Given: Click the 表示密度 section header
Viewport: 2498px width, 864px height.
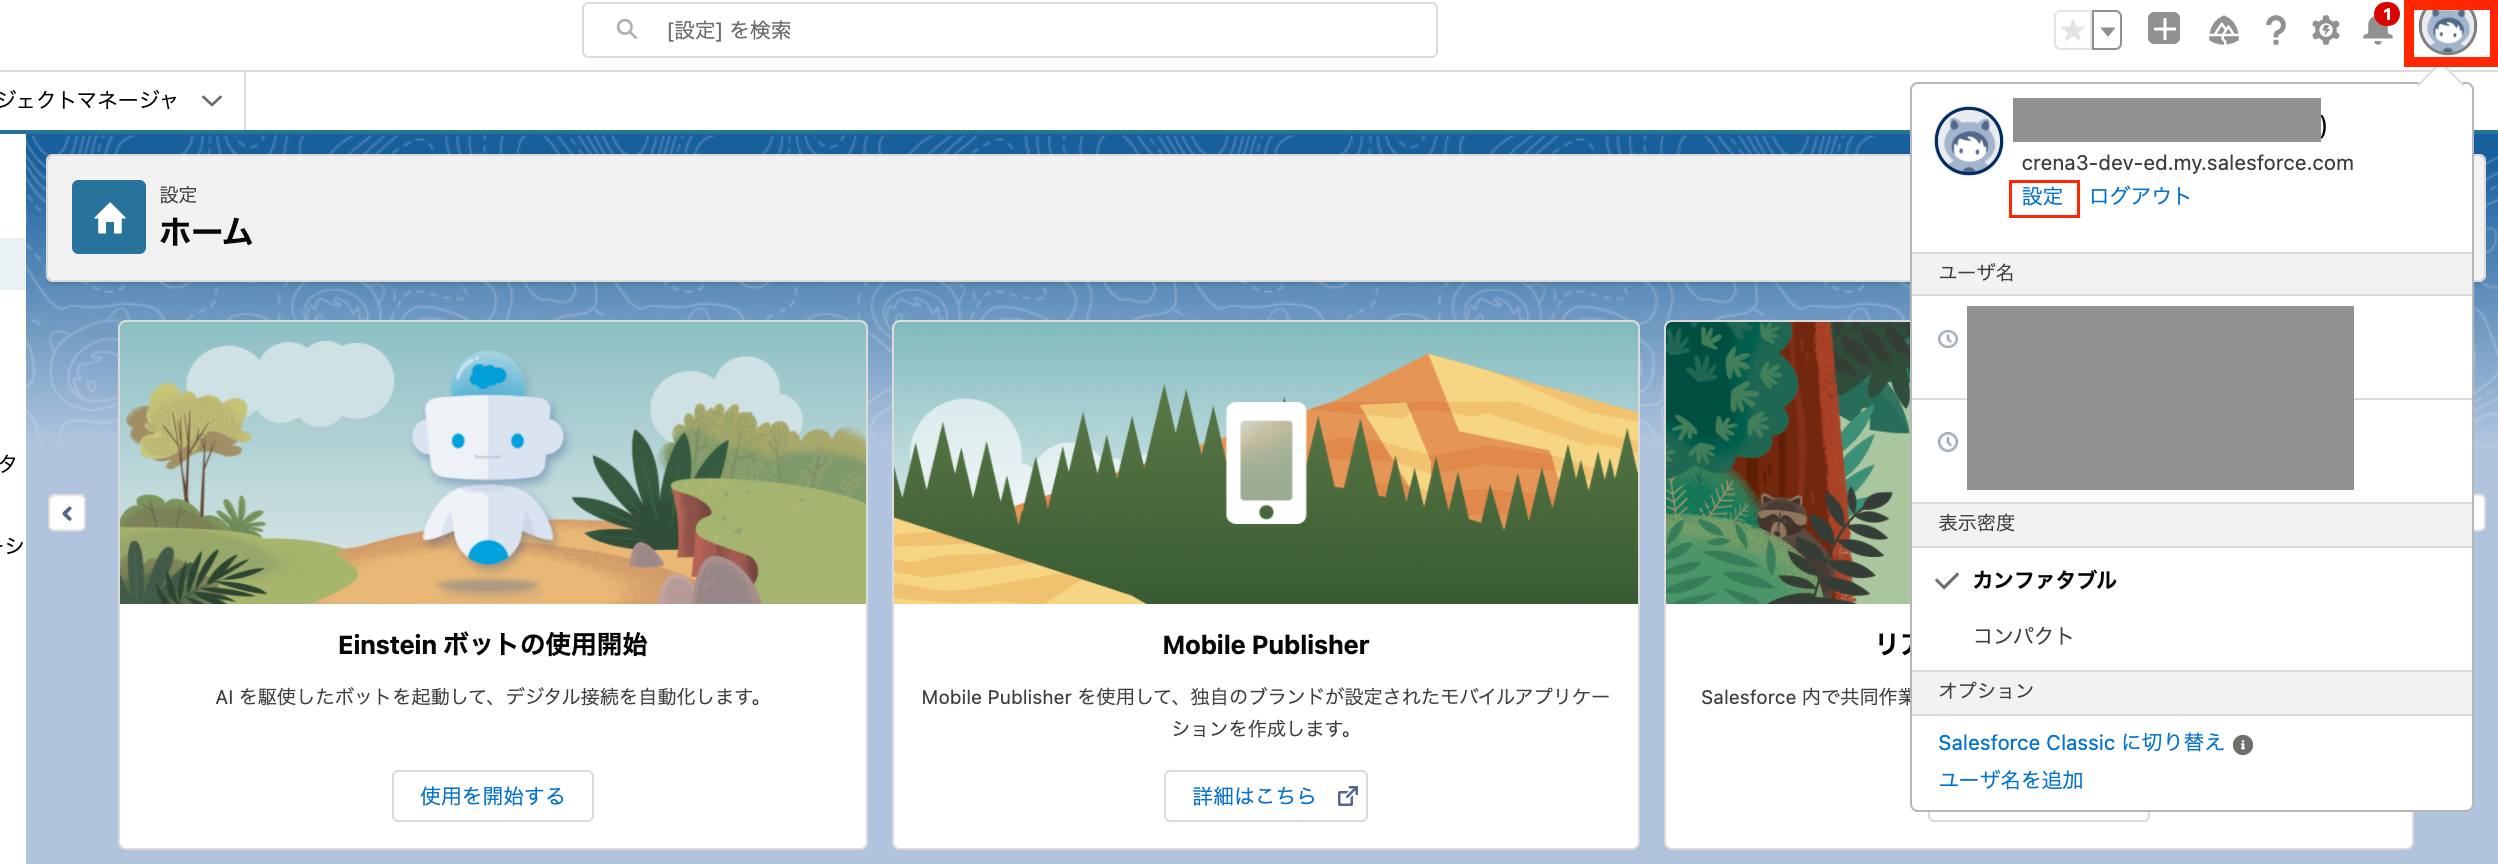Looking at the screenshot, I should [x=2192, y=523].
